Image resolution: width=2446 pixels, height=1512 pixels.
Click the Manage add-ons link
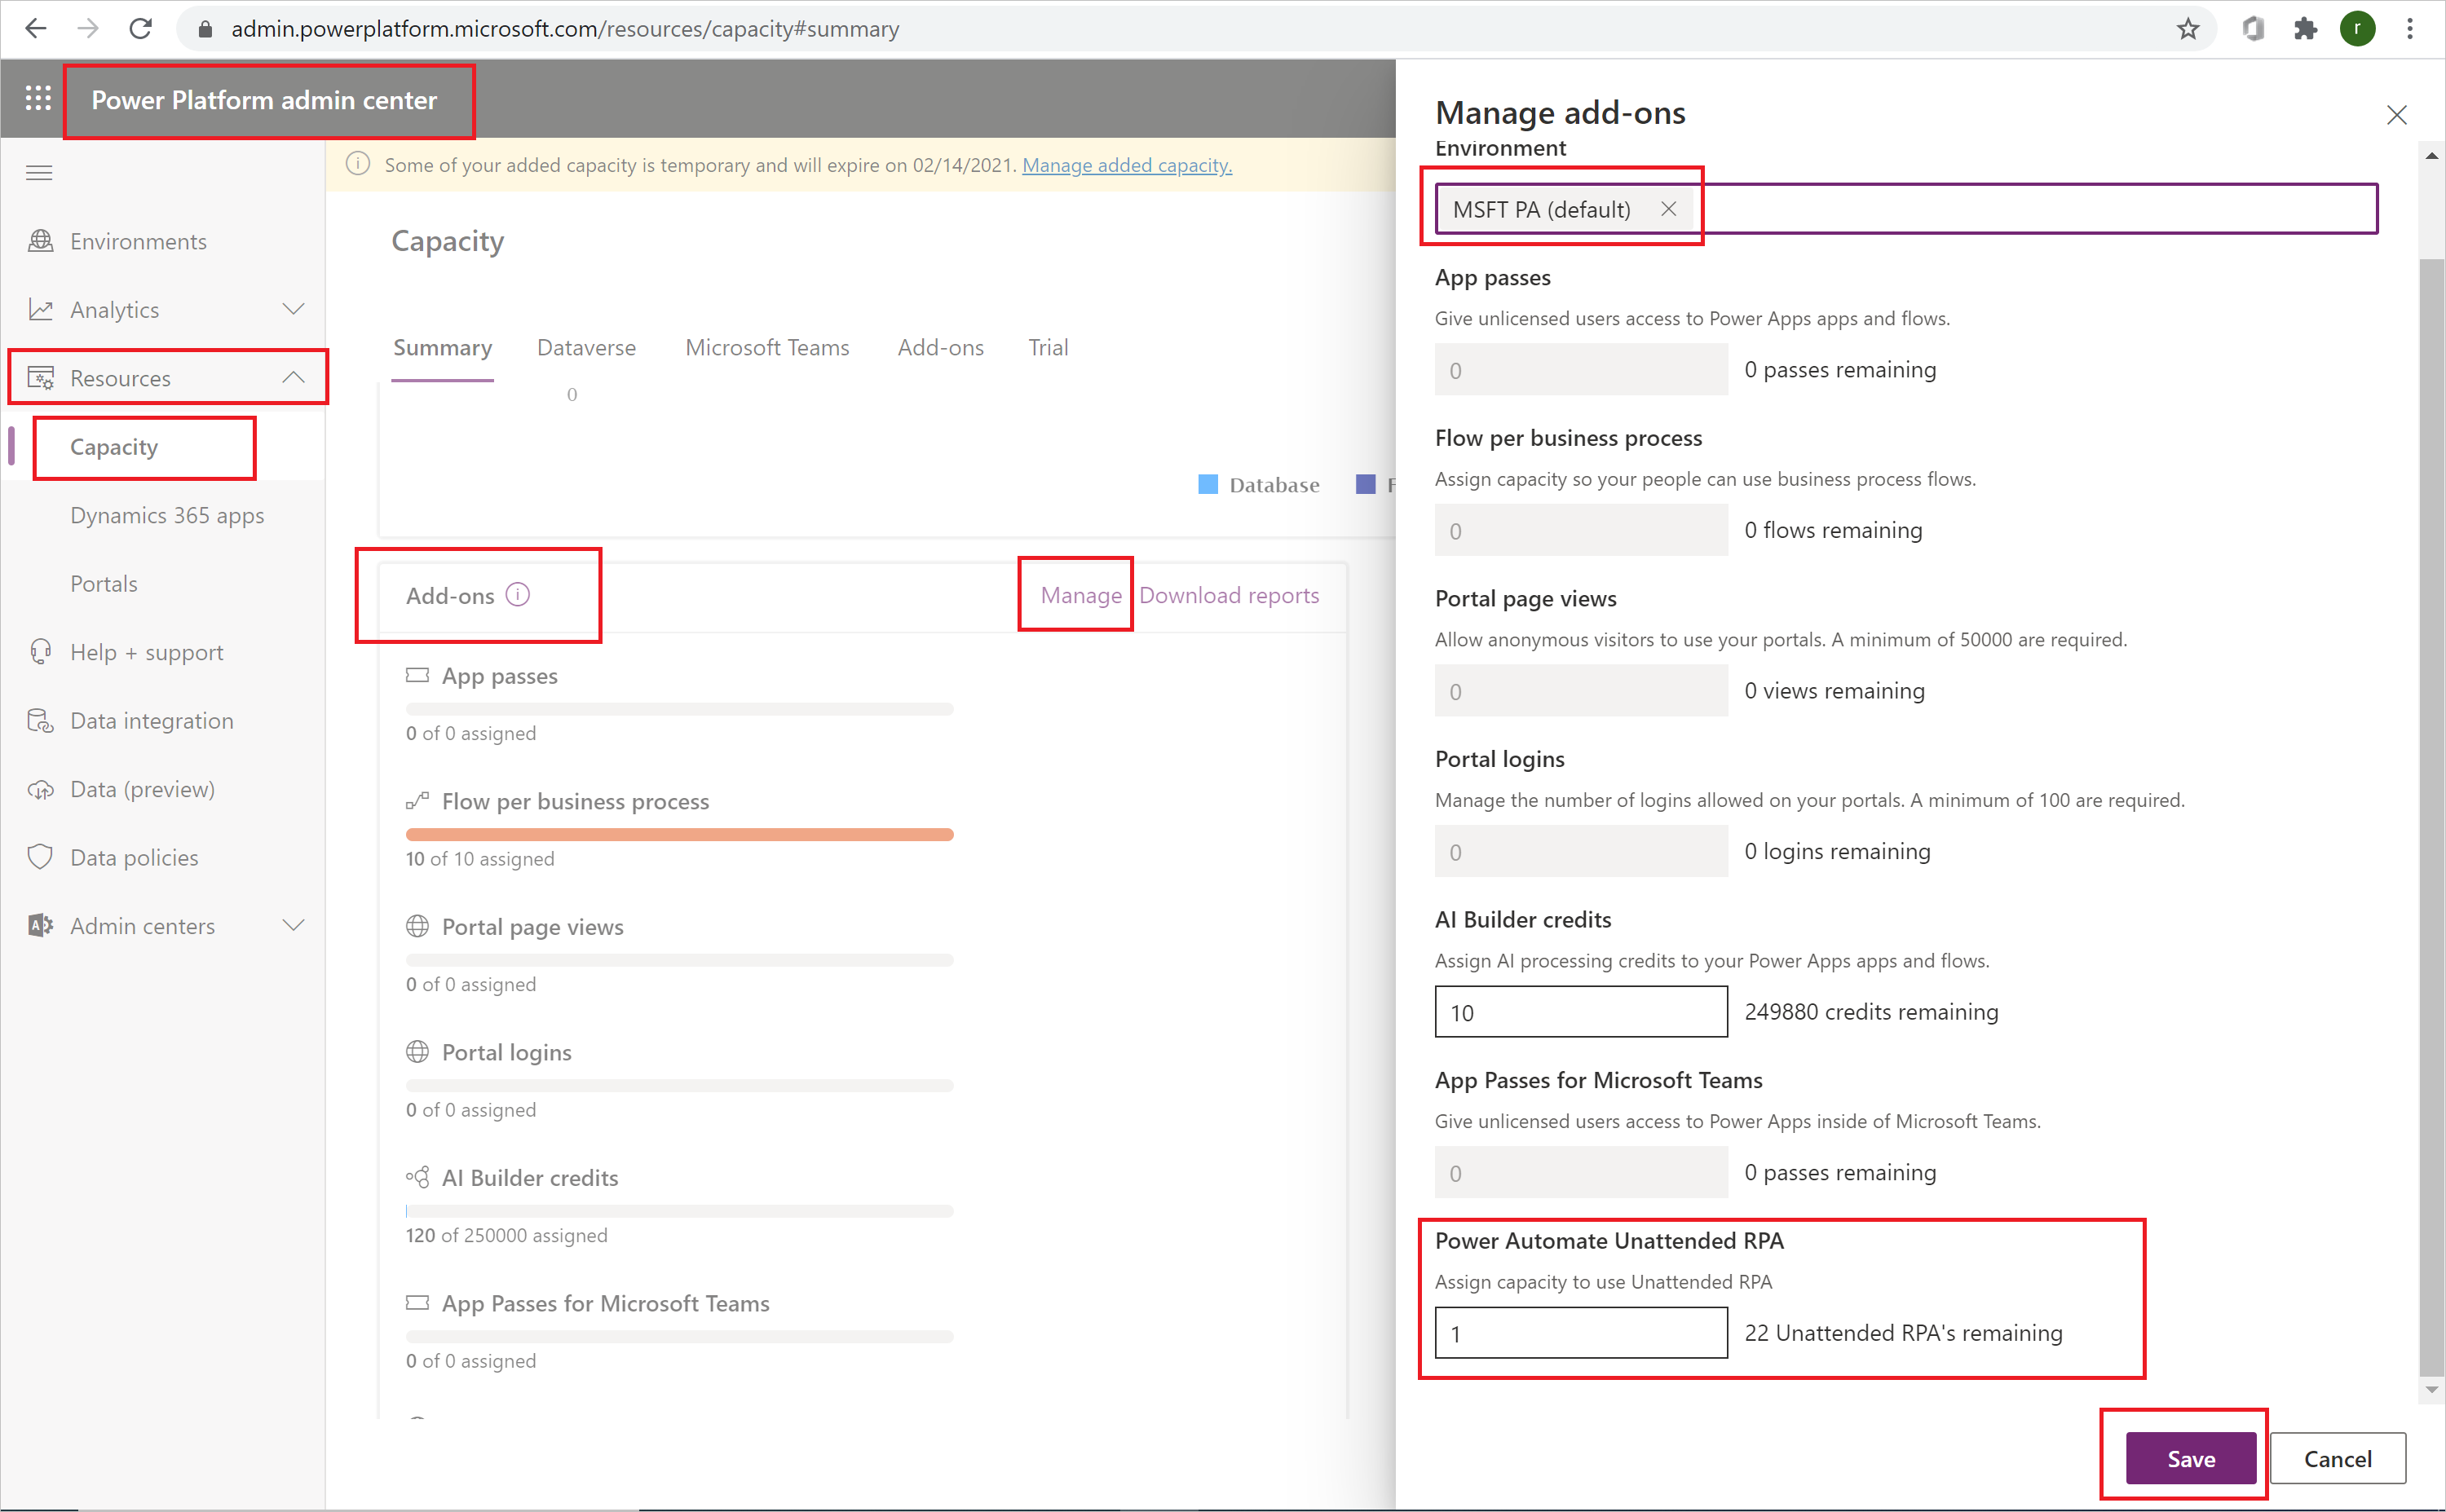[x=1078, y=593]
